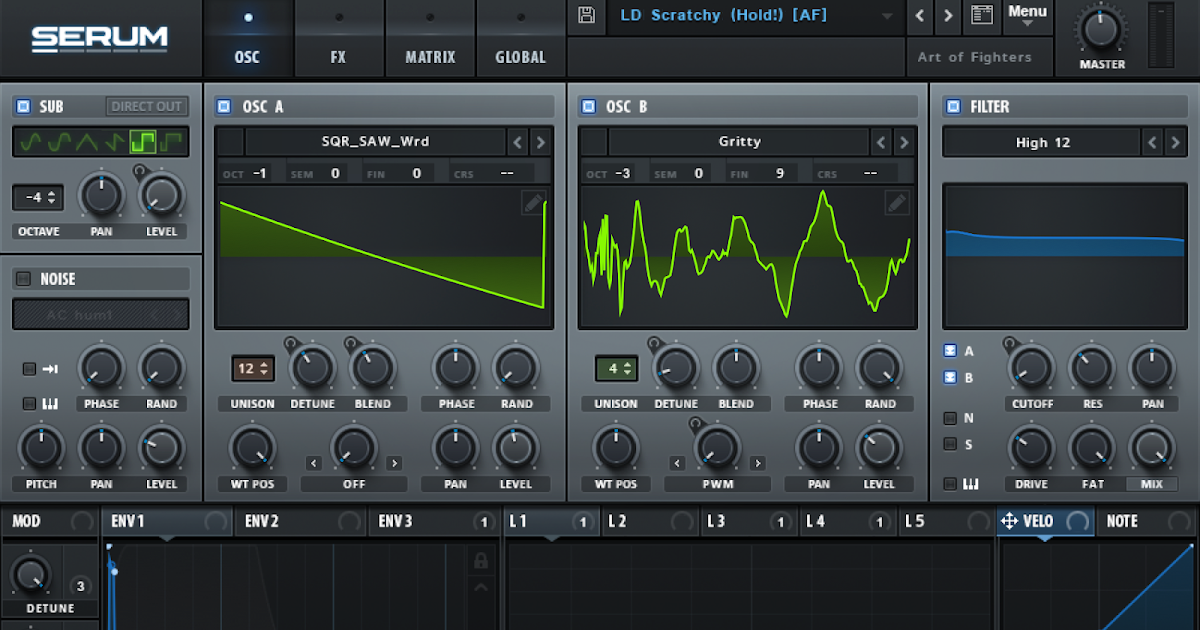
Task: Enable filter routing for noise N
Action: [950, 418]
